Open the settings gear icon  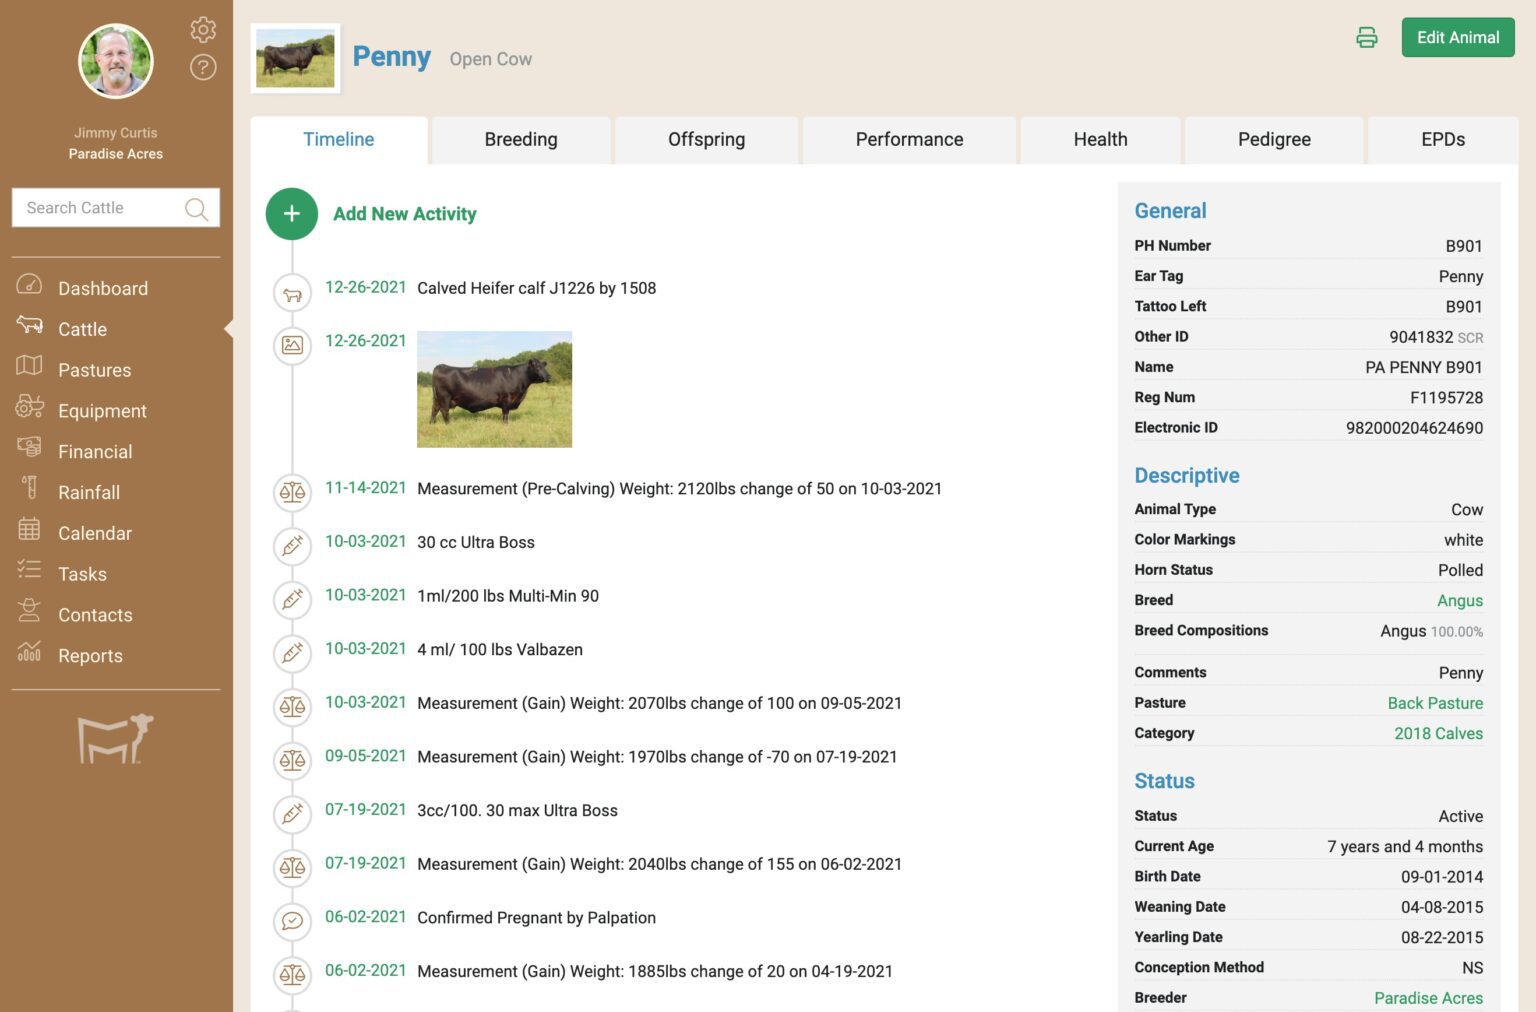203,29
